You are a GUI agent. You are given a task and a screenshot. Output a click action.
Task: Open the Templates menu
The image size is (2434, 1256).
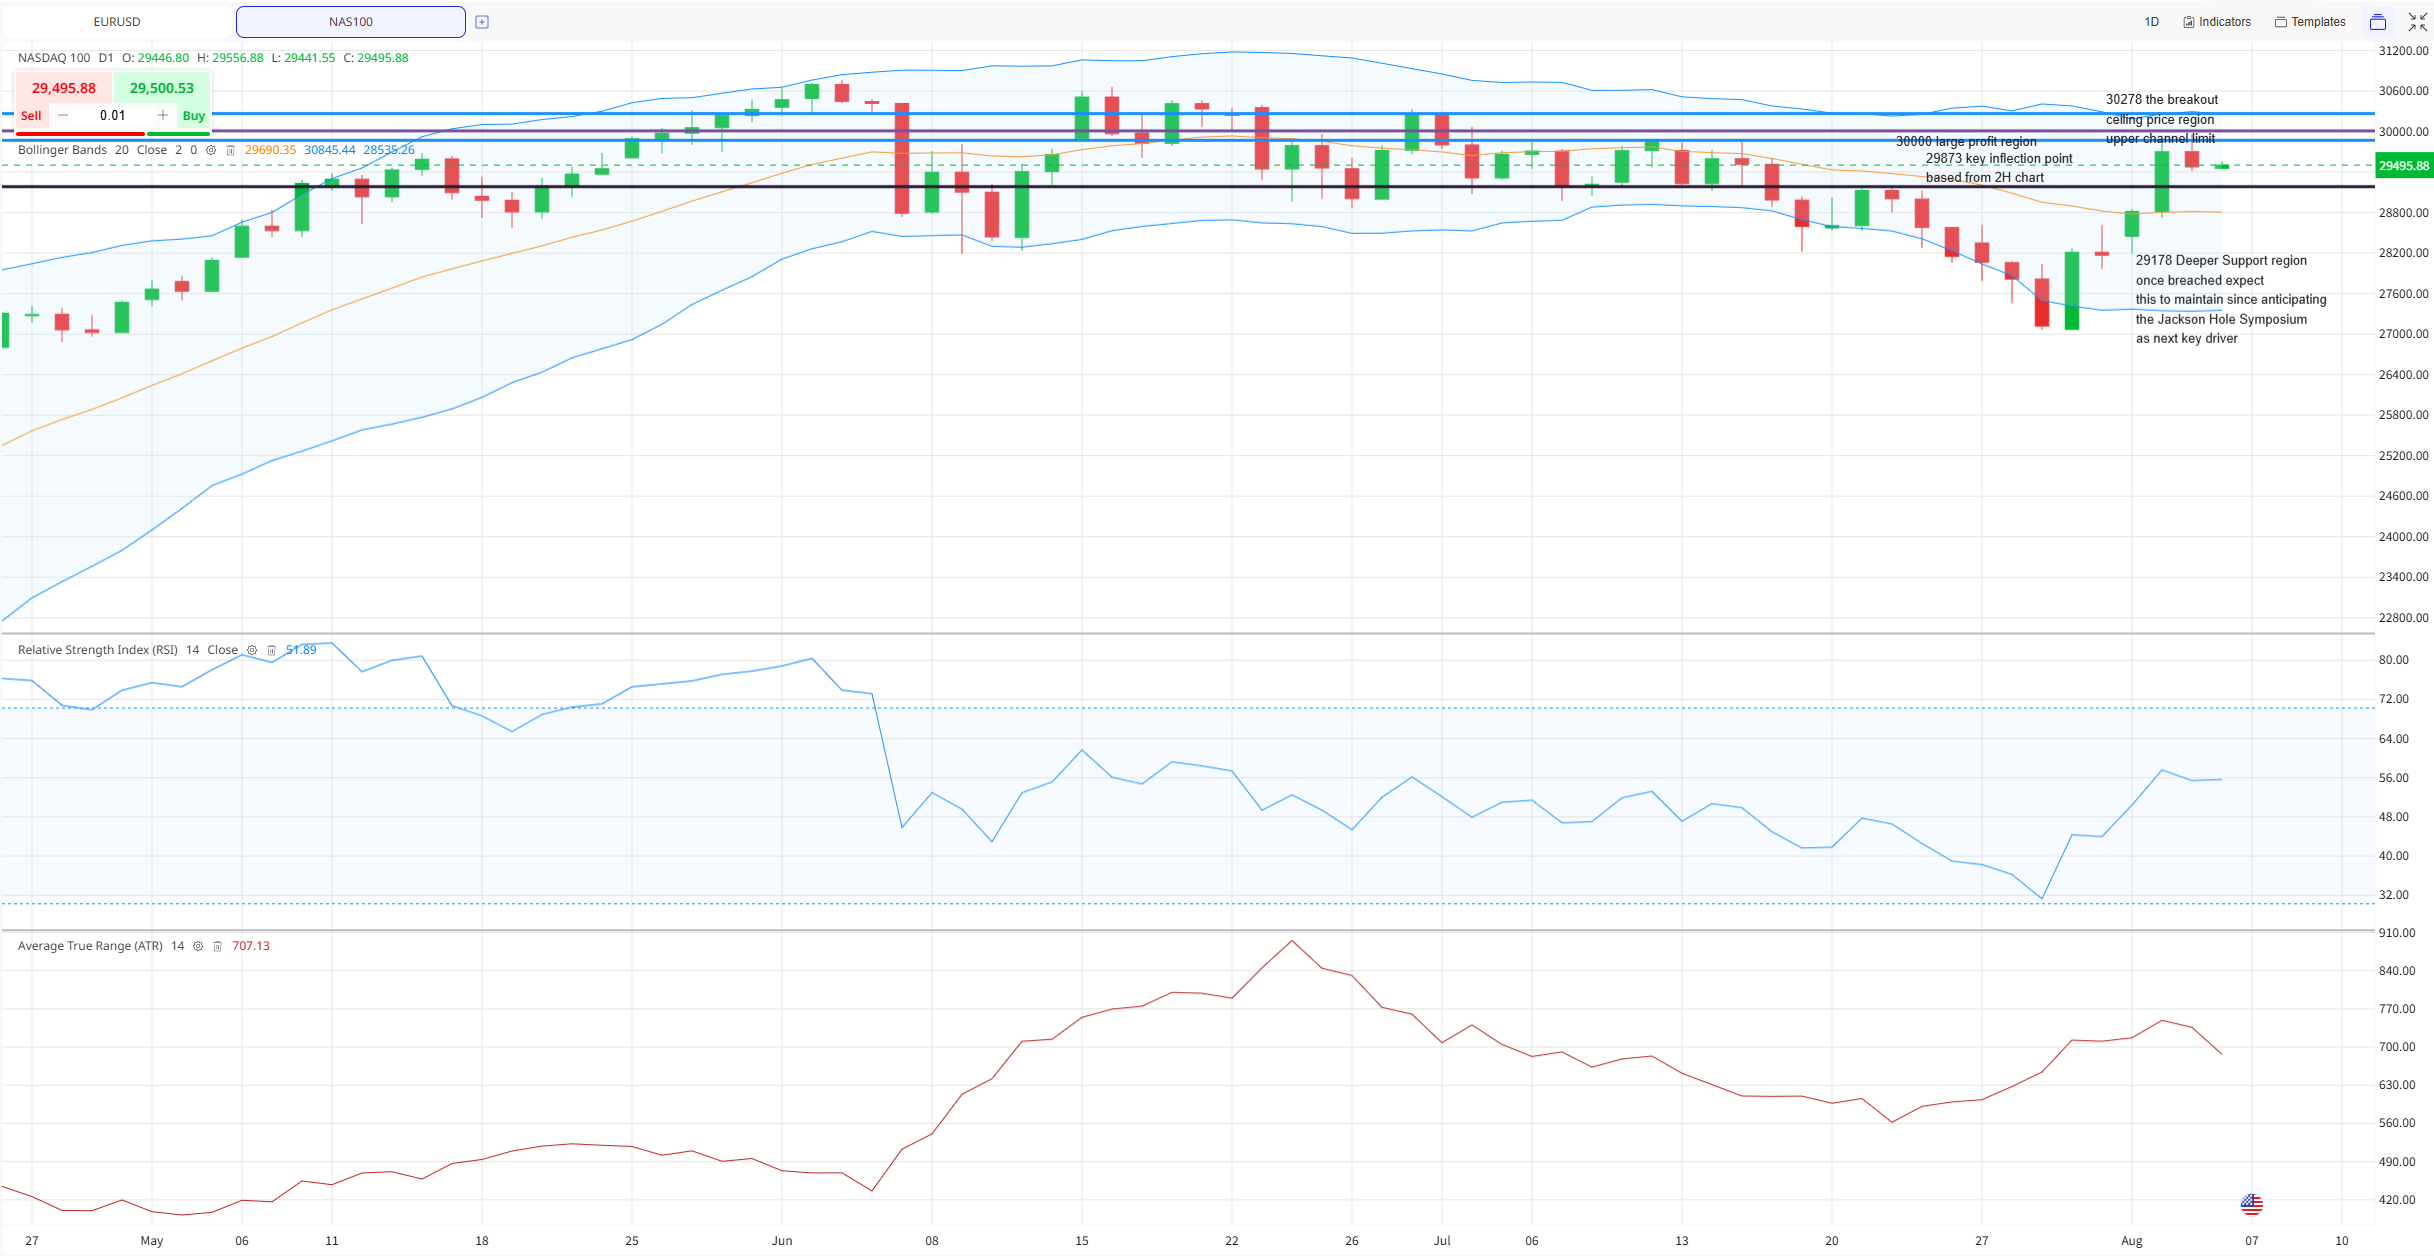tap(2310, 22)
